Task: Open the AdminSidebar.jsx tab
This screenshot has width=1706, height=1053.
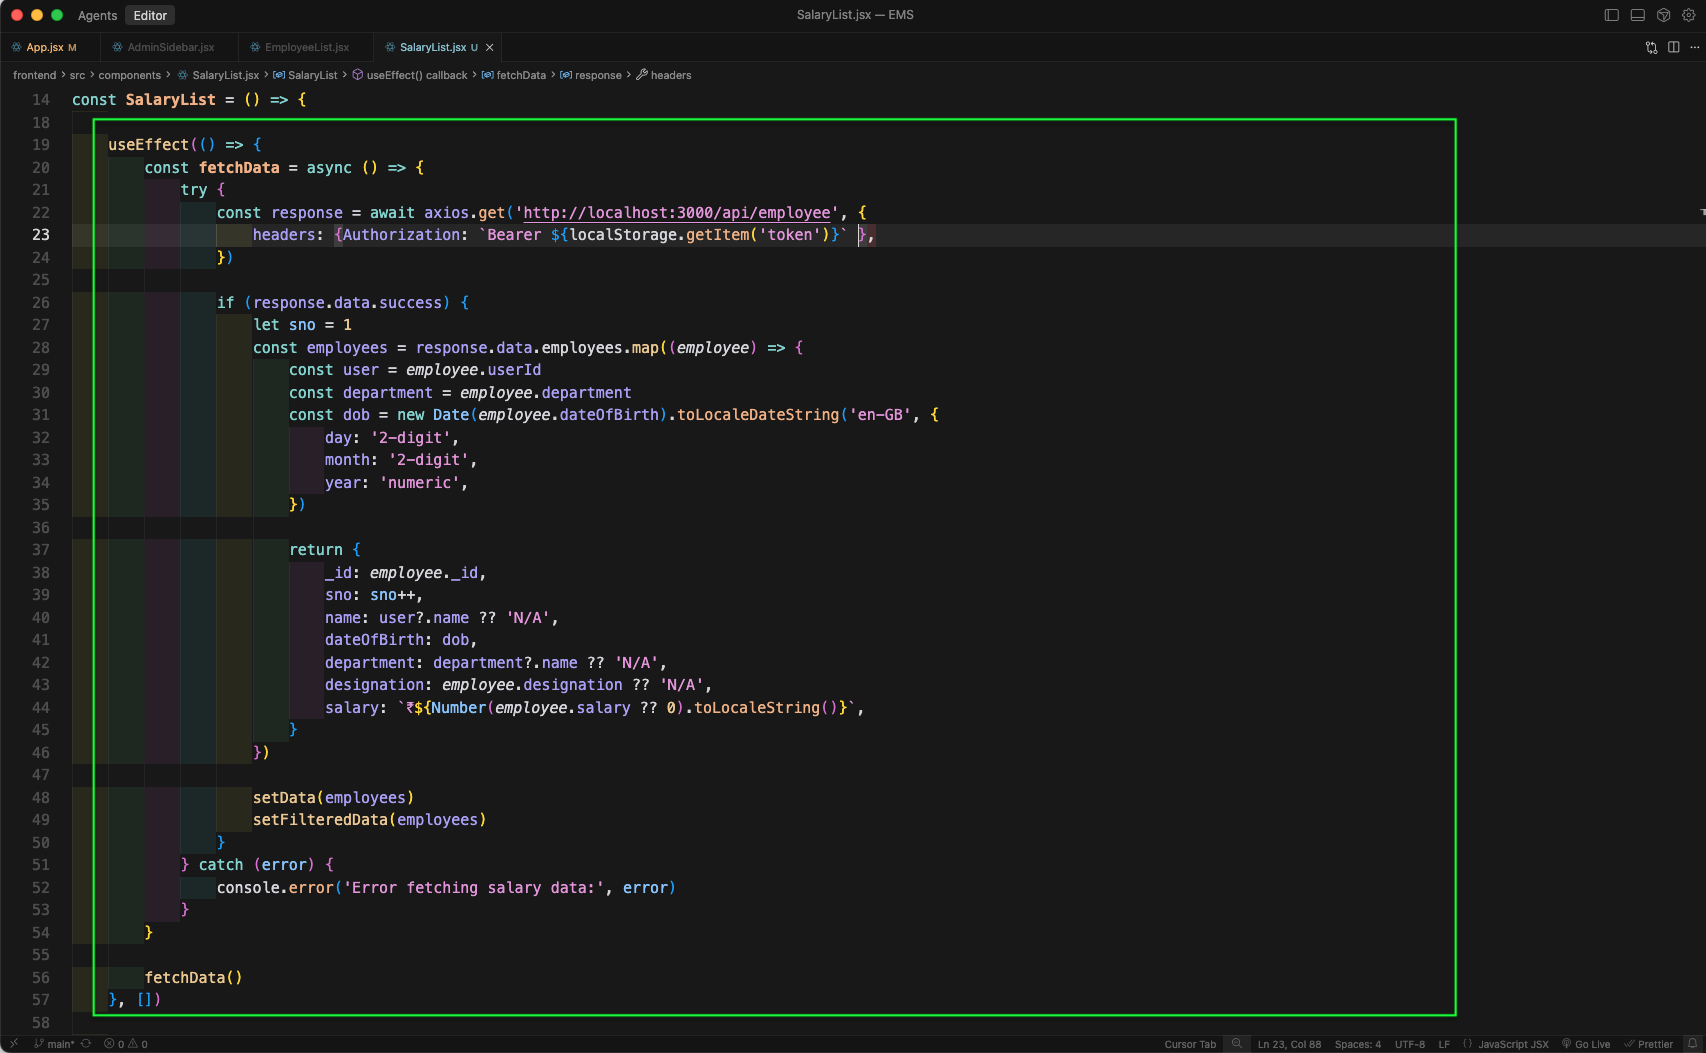Action: [x=170, y=47]
